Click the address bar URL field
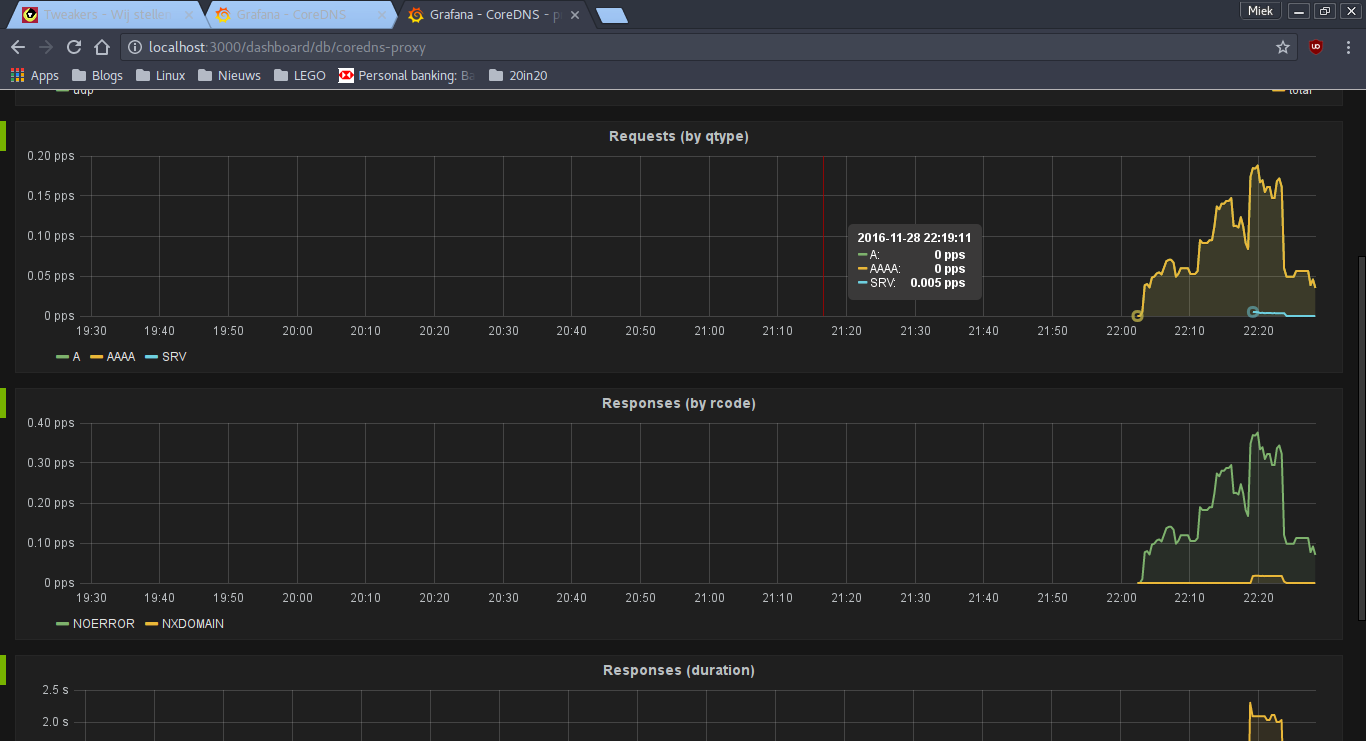The height and width of the screenshot is (741, 1366). (x=700, y=47)
